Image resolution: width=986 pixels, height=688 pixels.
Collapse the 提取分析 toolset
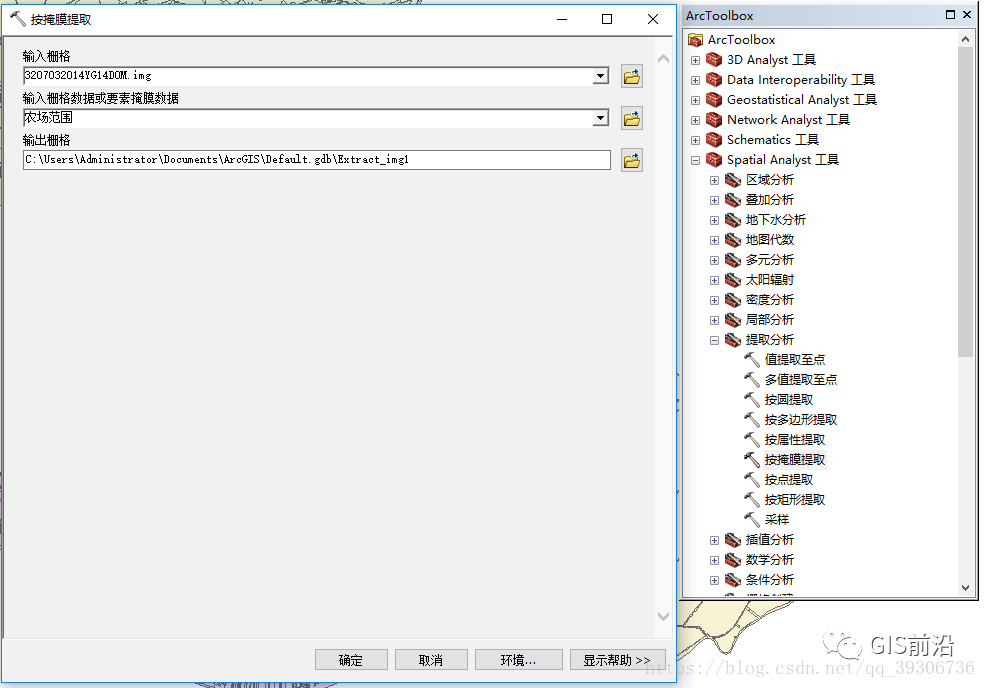(714, 340)
